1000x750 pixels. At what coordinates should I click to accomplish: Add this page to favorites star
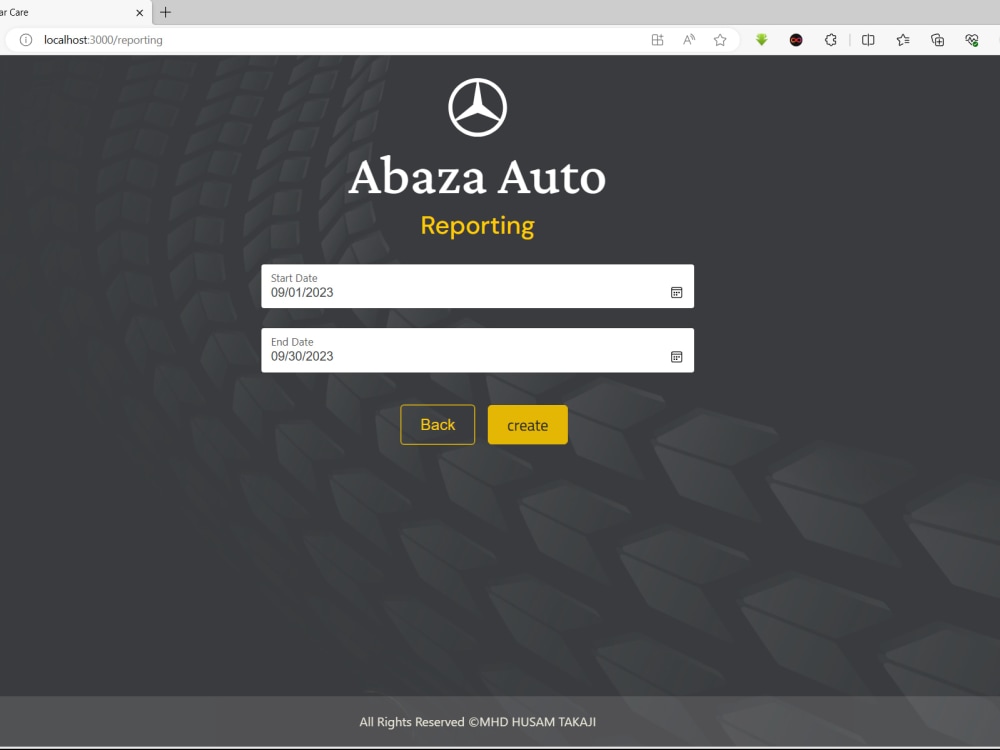[720, 40]
